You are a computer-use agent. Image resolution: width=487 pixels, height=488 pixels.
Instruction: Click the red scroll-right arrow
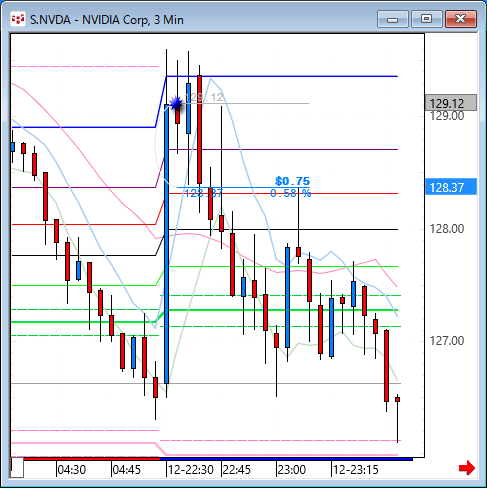(x=467, y=468)
